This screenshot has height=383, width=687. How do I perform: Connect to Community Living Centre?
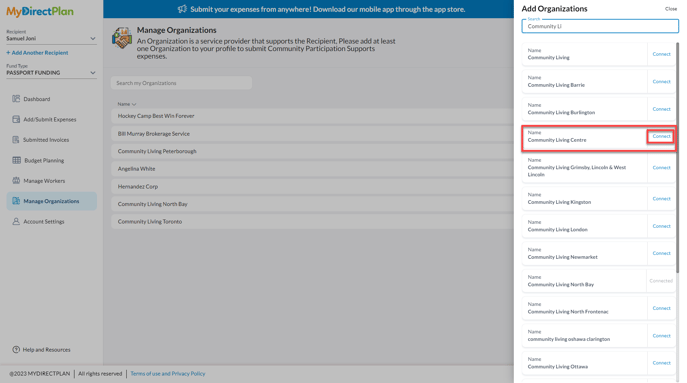coord(661,136)
